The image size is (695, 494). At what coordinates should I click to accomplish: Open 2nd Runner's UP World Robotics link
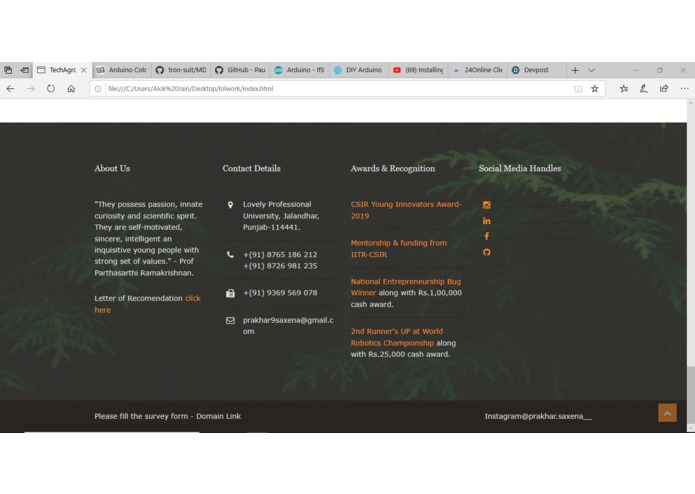point(396,337)
